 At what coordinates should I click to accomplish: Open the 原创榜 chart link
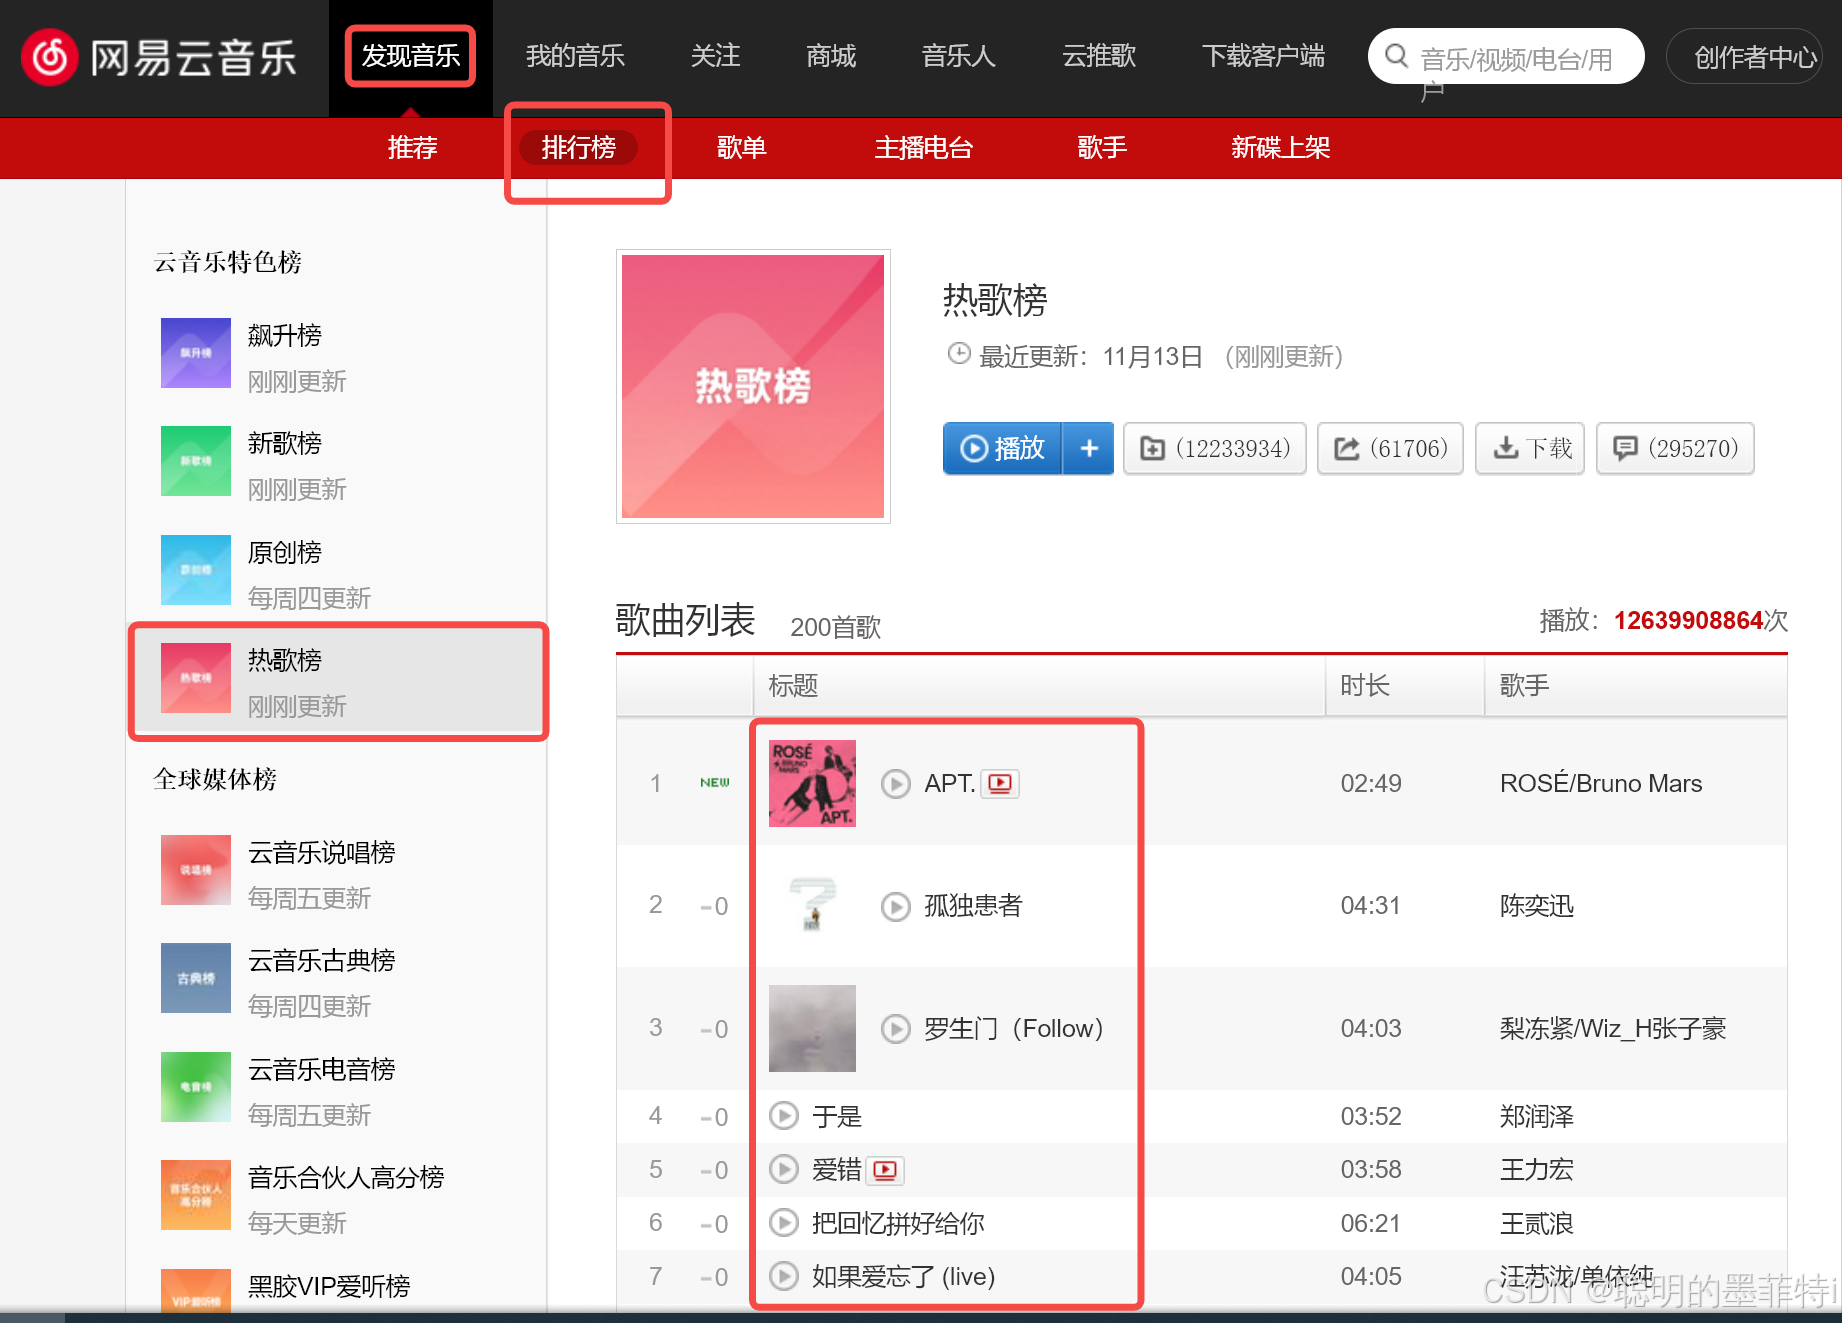[x=285, y=553]
